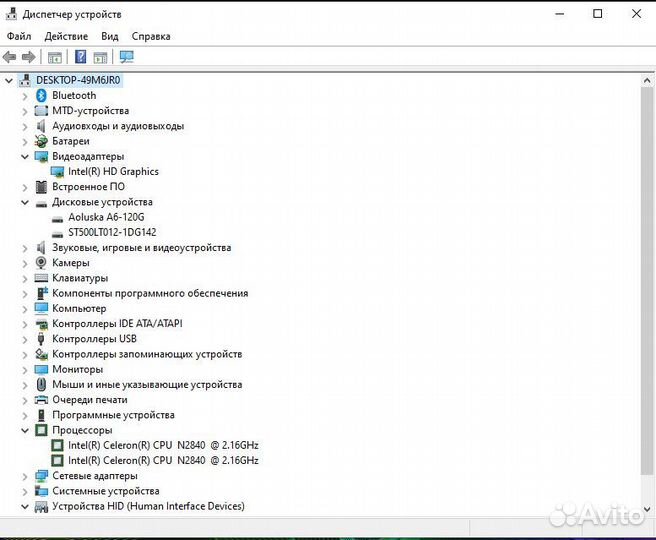Expand Контроллеры запоминающих устройств category

[x=25, y=355]
